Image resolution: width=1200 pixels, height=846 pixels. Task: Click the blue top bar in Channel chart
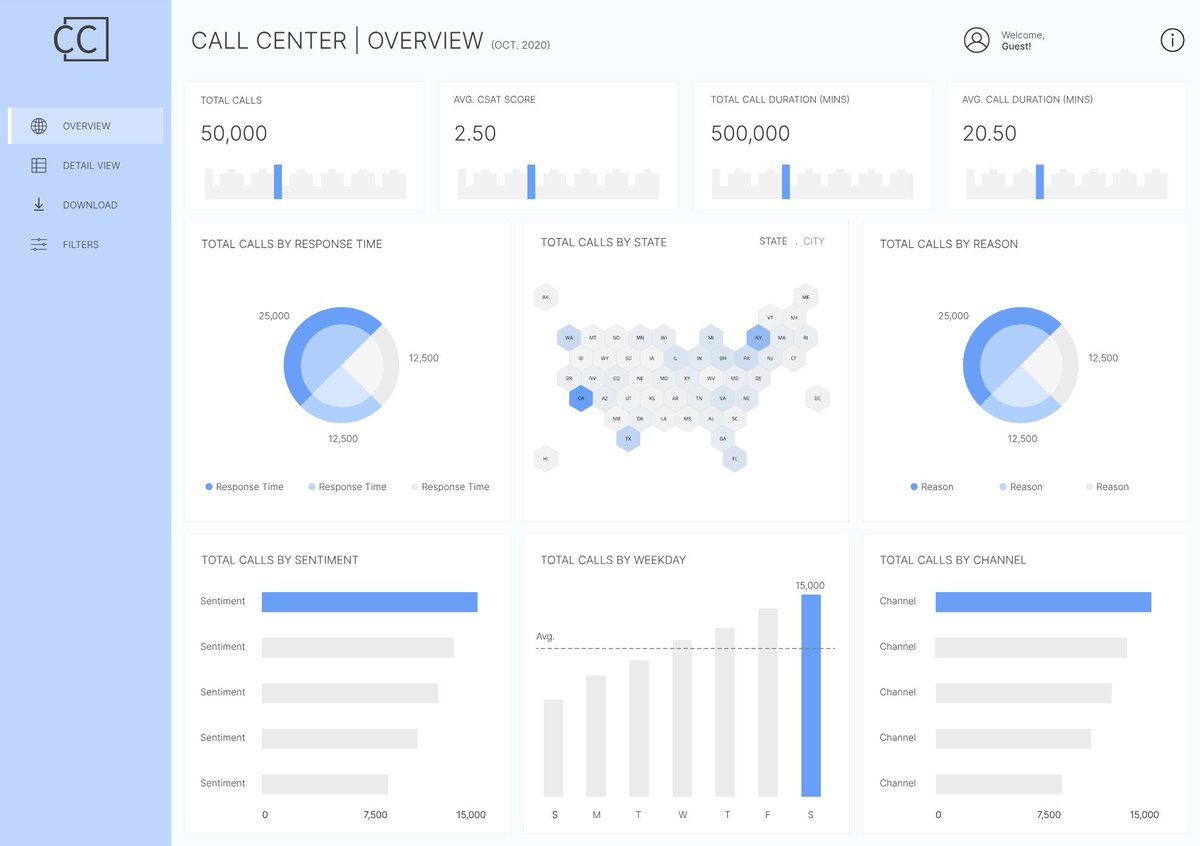tap(1043, 602)
